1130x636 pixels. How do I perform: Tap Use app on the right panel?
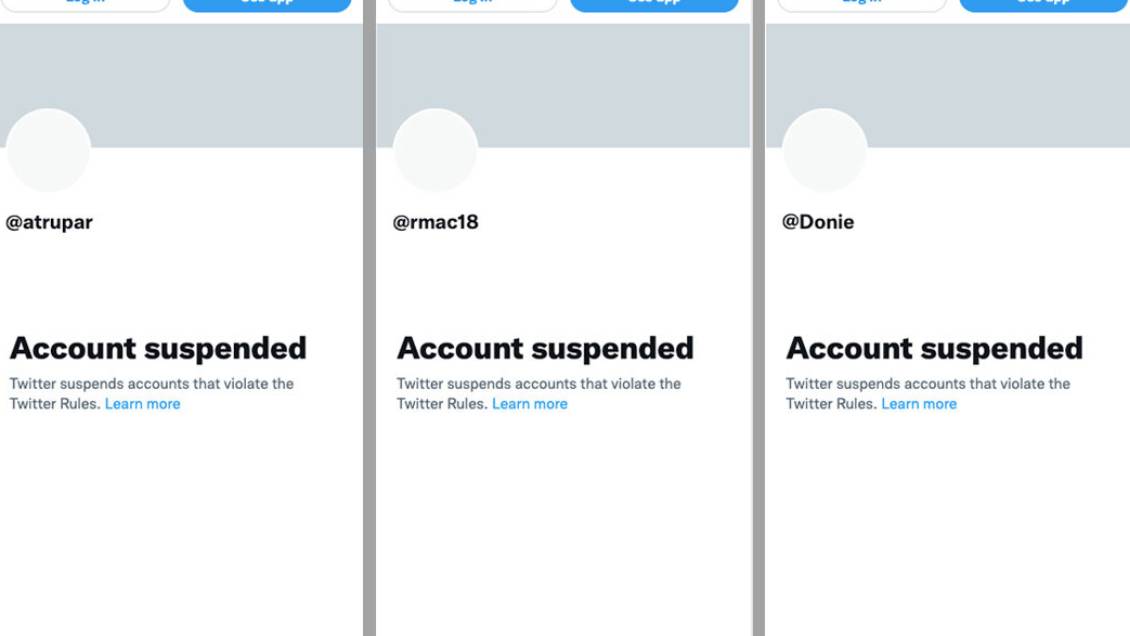[1042, 5]
